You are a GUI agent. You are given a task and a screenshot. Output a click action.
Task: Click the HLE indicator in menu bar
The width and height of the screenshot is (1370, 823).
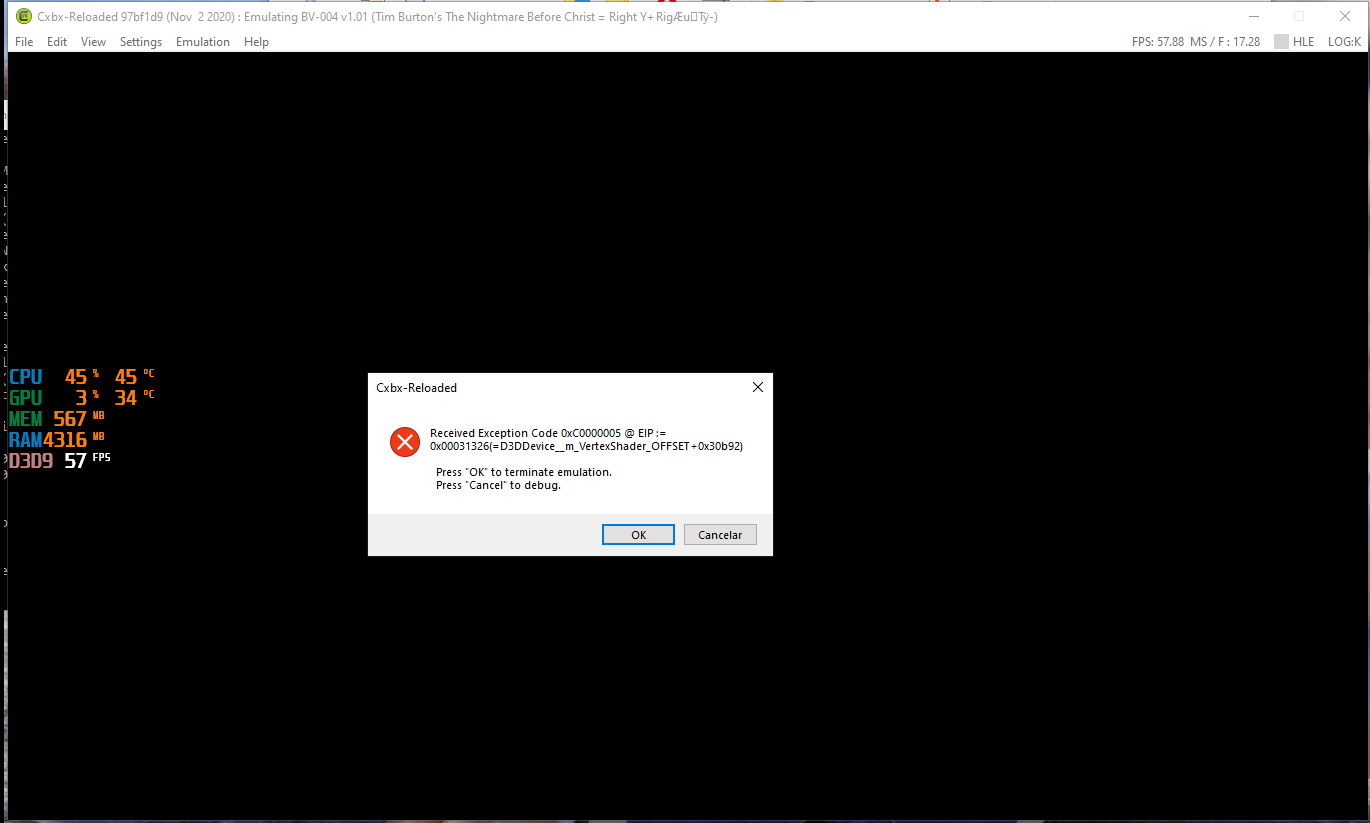pyautogui.click(x=1303, y=42)
